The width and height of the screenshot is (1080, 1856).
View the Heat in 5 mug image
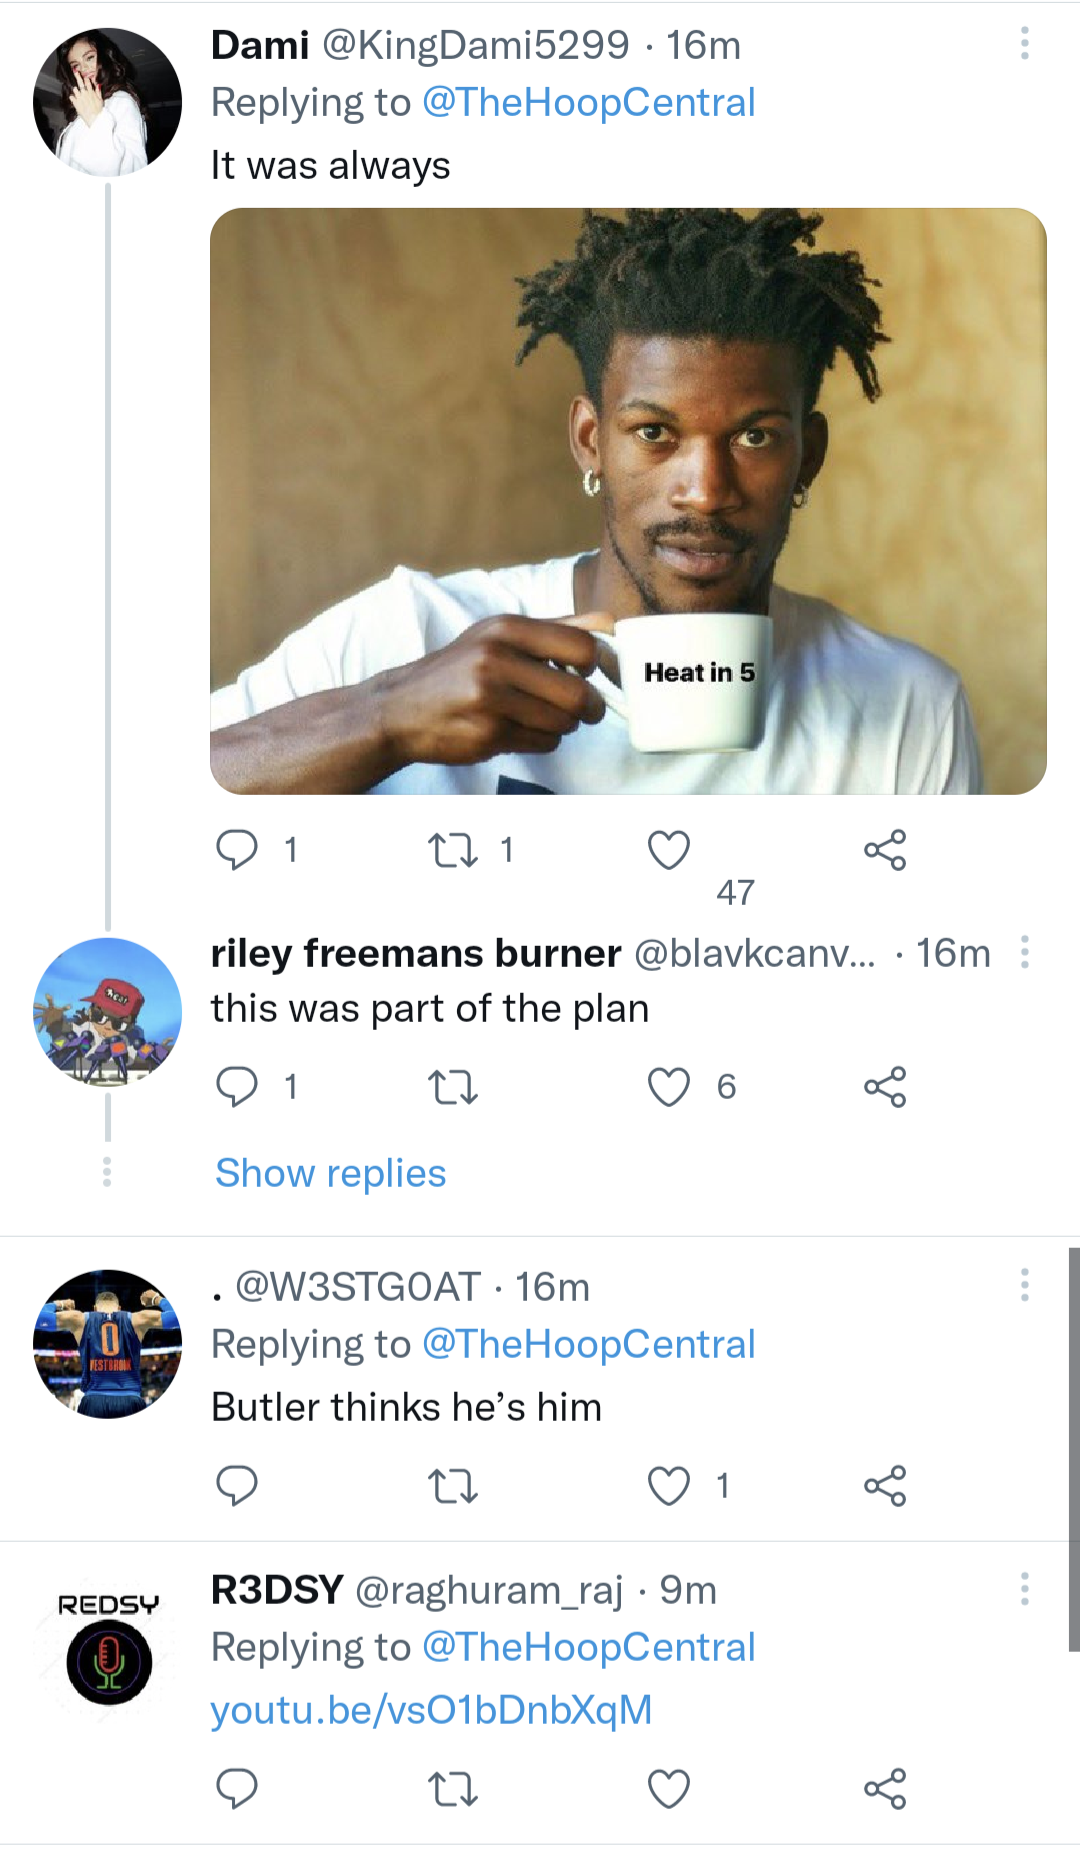(x=628, y=501)
